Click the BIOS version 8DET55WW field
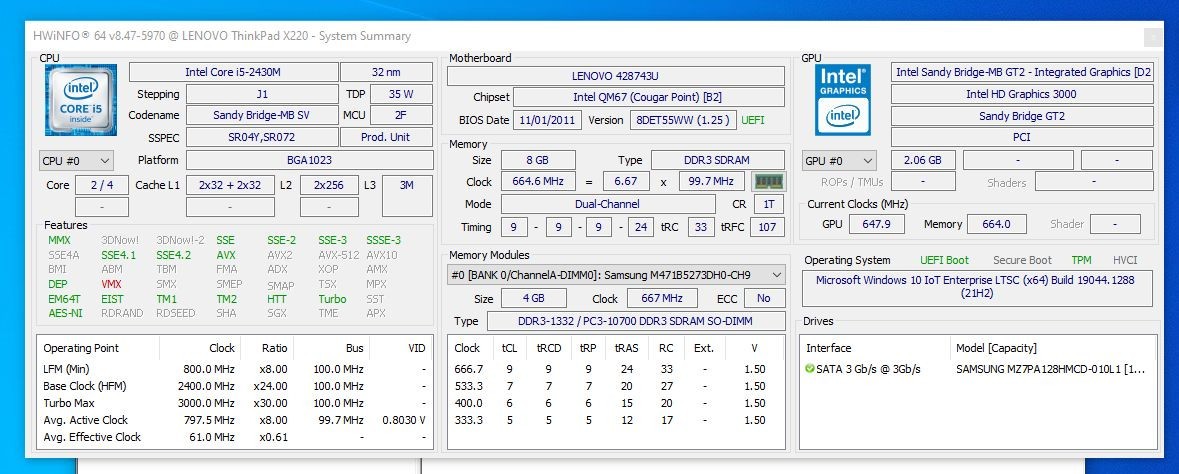This screenshot has height=474, width=1179. (682, 120)
